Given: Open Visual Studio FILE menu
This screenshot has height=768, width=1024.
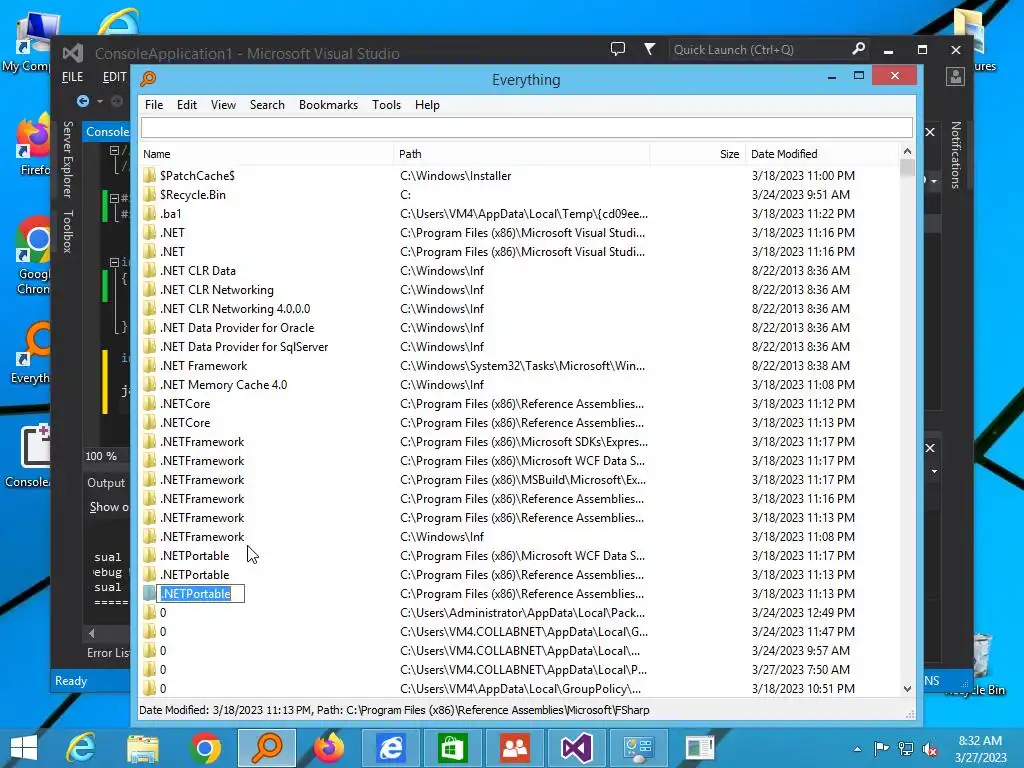Looking at the screenshot, I should coord(72,77).
